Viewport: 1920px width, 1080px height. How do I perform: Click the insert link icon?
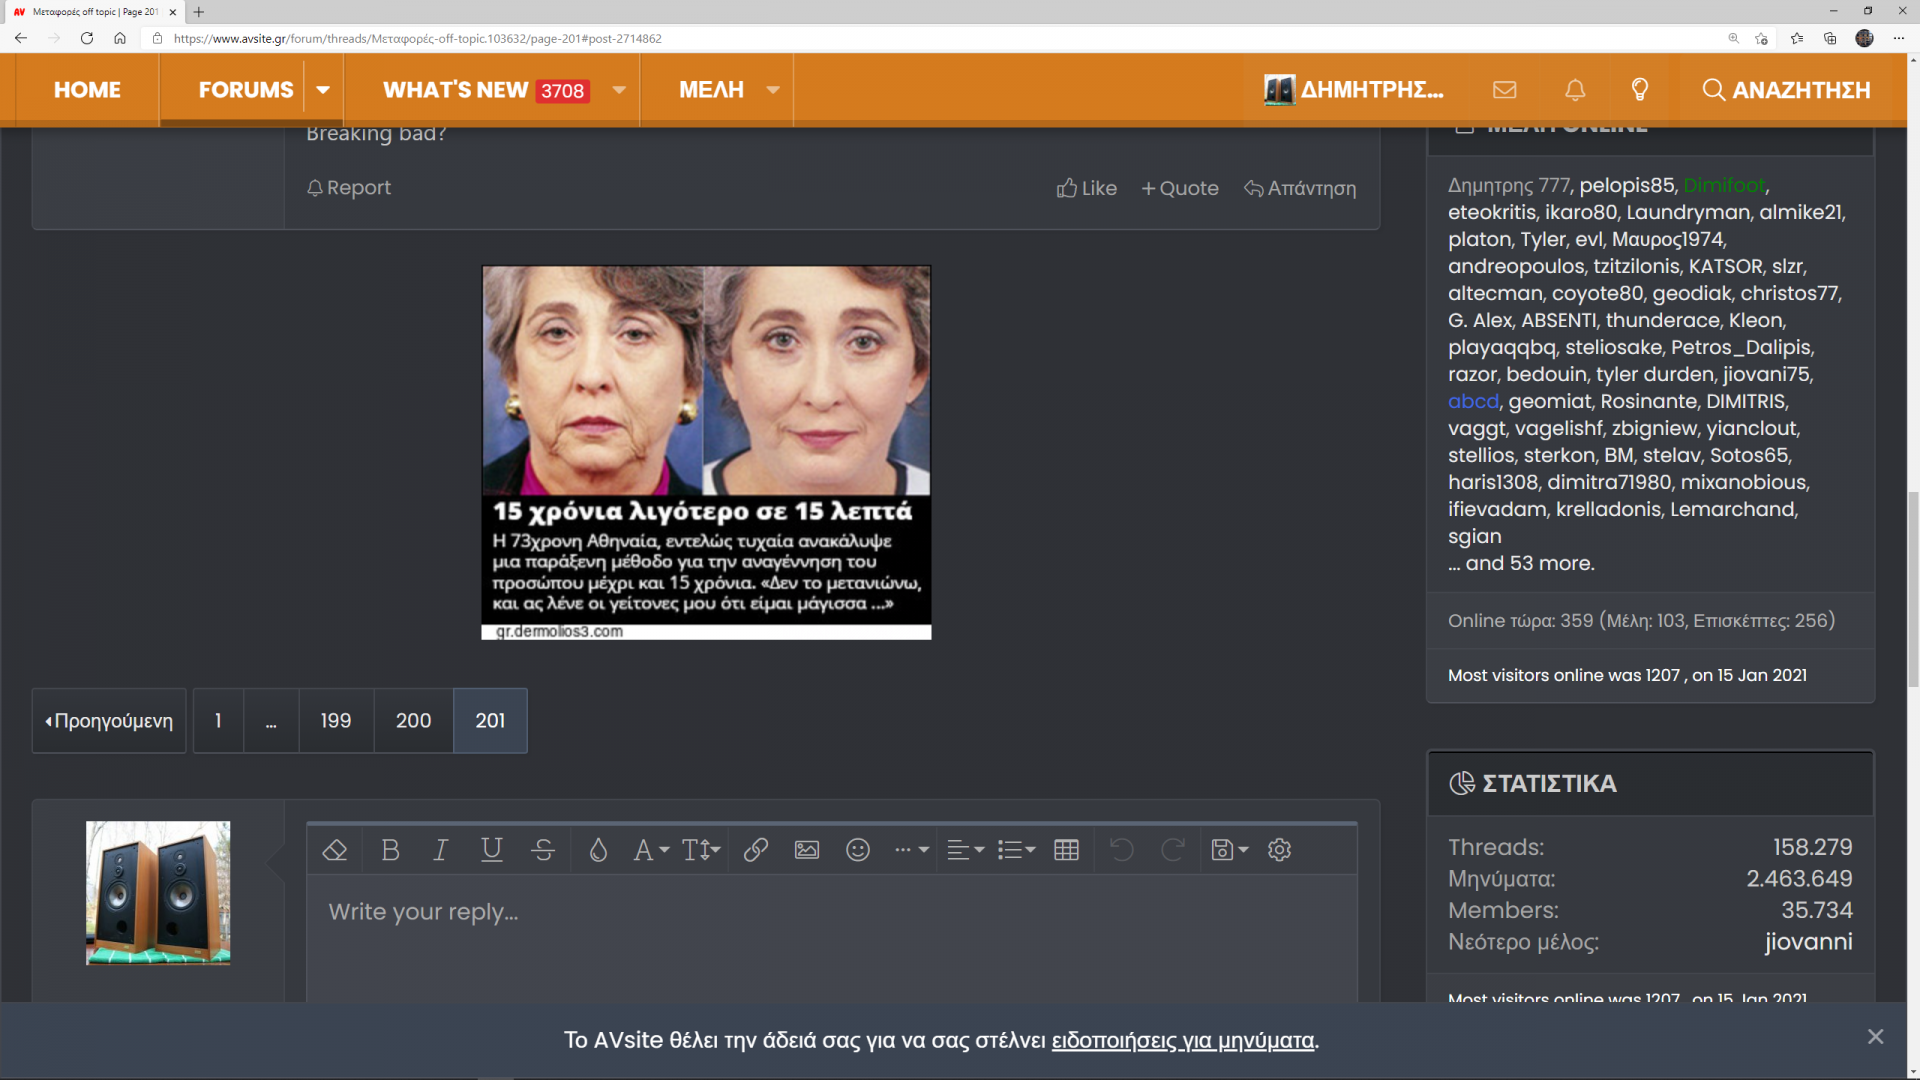tap(756, 850)
